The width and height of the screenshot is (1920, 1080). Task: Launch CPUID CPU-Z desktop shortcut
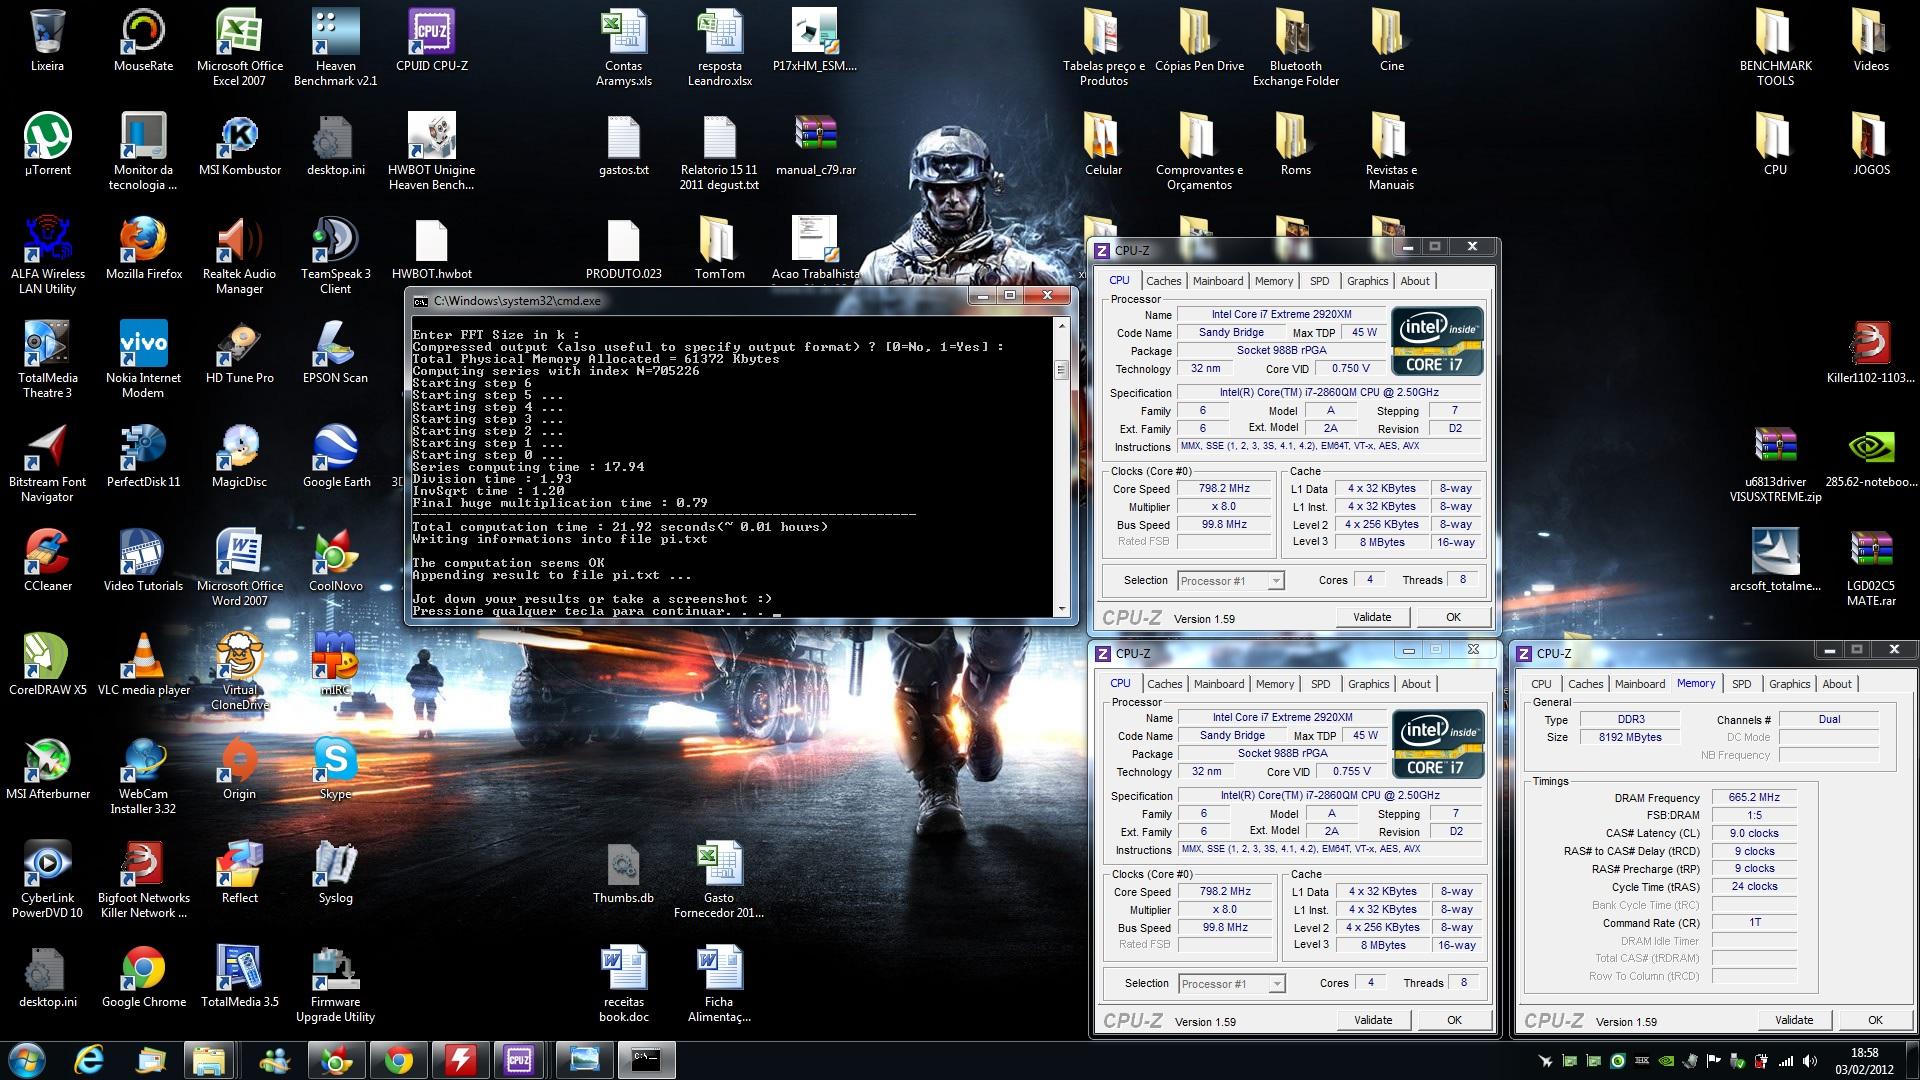[431, 41]
